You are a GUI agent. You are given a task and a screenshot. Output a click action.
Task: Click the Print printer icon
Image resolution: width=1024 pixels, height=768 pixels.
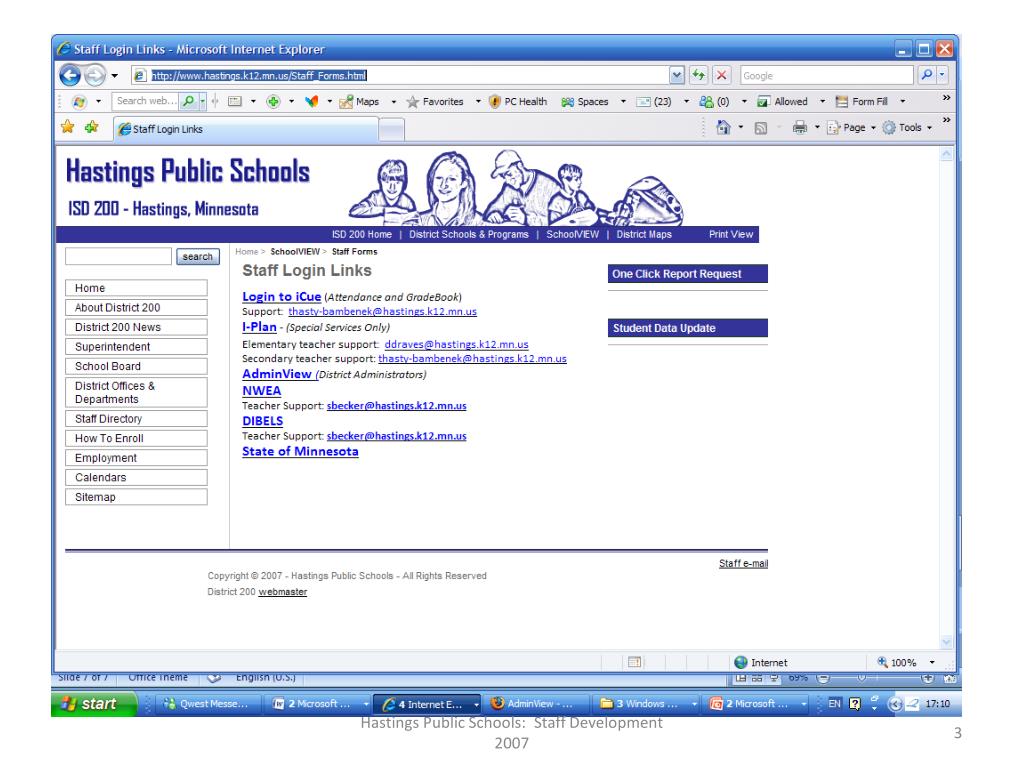point(799,128)
